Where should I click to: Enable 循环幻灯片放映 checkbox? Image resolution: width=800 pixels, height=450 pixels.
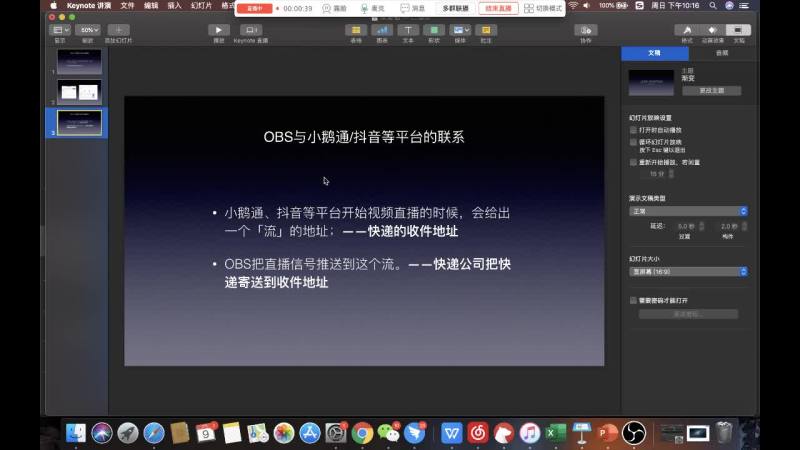coord(633,142)
